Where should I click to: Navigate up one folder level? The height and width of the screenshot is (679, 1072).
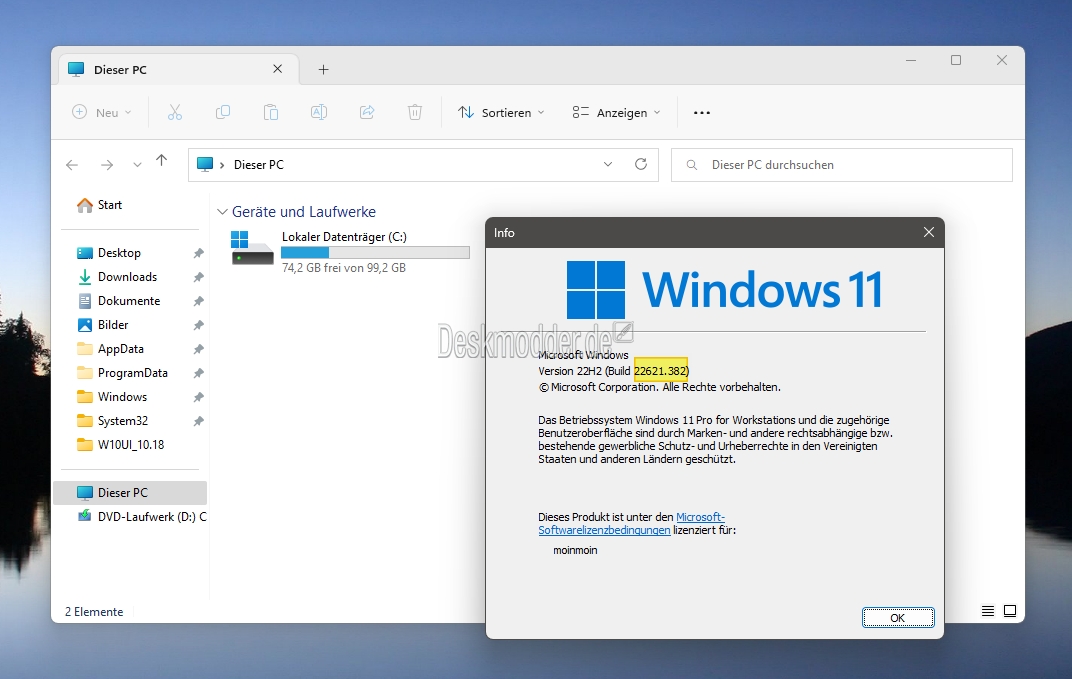pyautogui.click(x=161, y=161)
